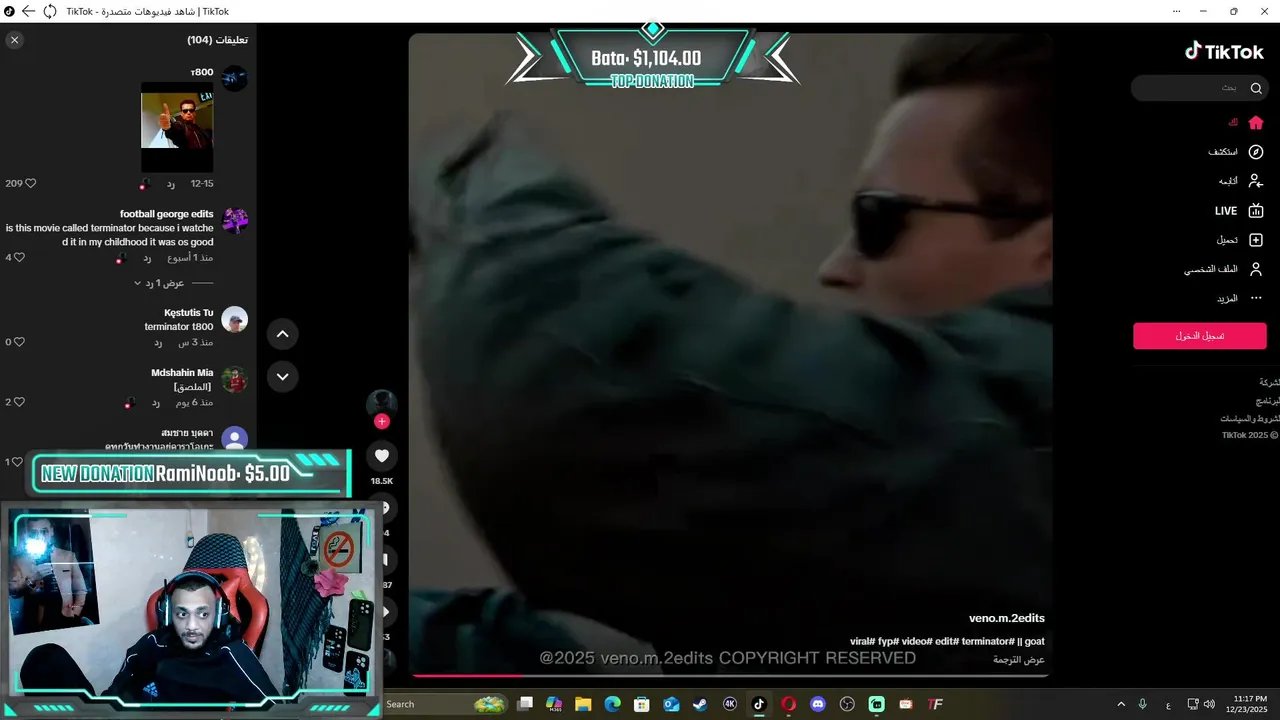Open File Explorer from taskbar

pyautogui.click(x=583, y=704)
